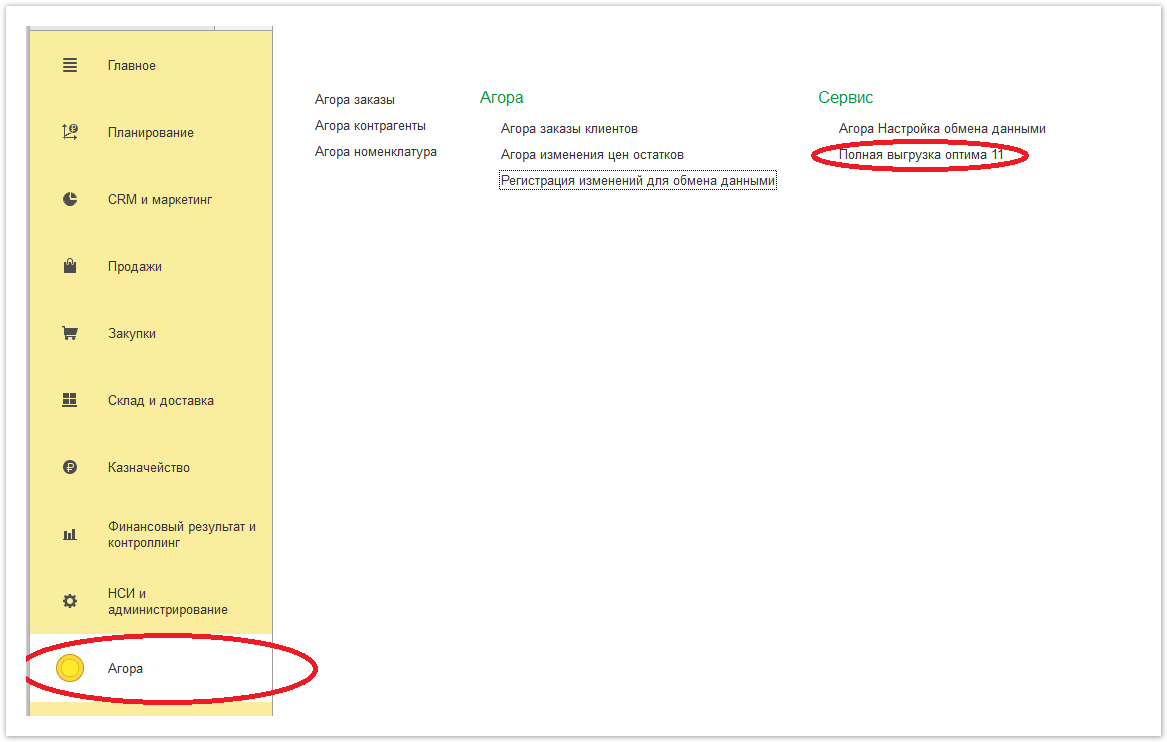Open the Главное section

132,65
